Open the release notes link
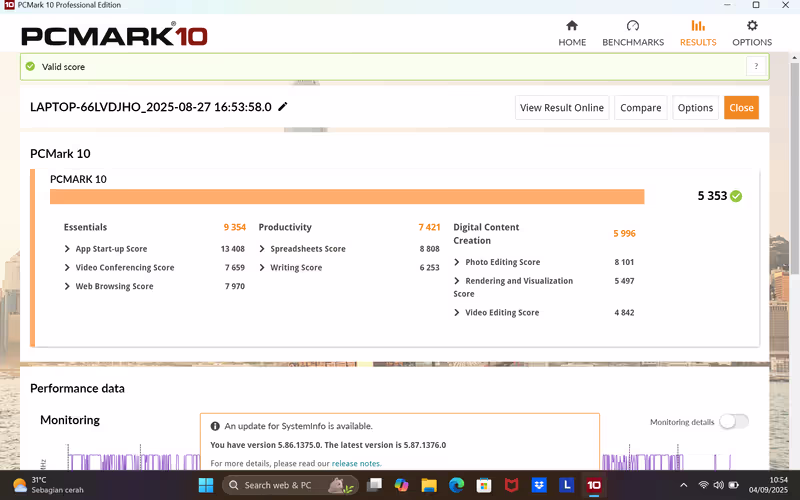Screen dimensions: 800x500 tap(356, 464)
